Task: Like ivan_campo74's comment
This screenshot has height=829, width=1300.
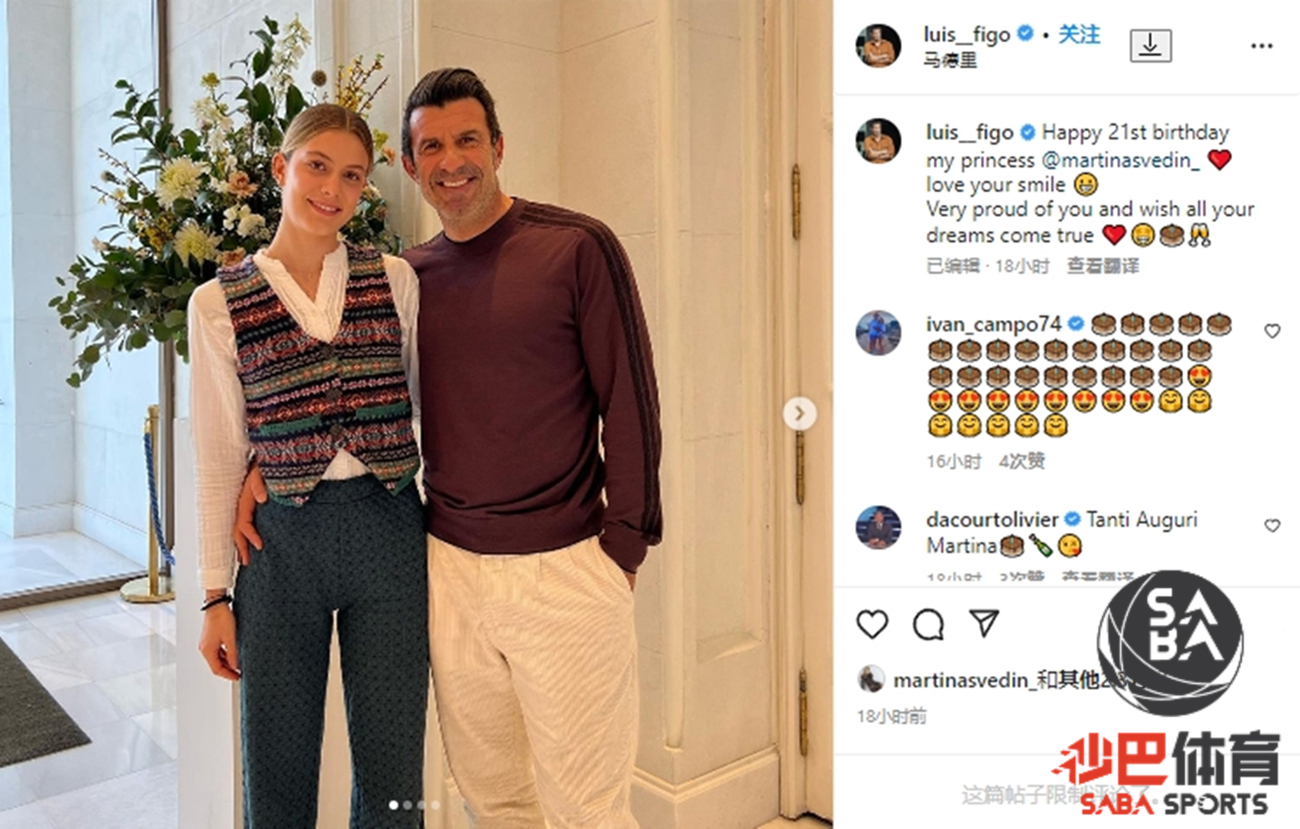Action: 1272,331
